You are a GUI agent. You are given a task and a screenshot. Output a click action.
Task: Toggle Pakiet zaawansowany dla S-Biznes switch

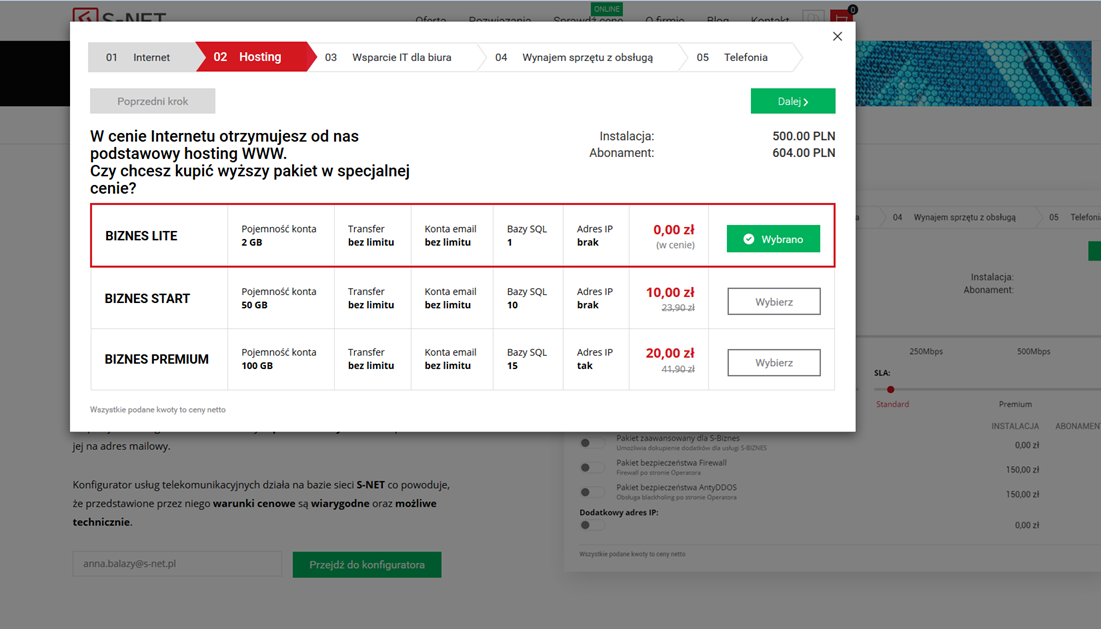pyautogui.click(x=592, y=443)
